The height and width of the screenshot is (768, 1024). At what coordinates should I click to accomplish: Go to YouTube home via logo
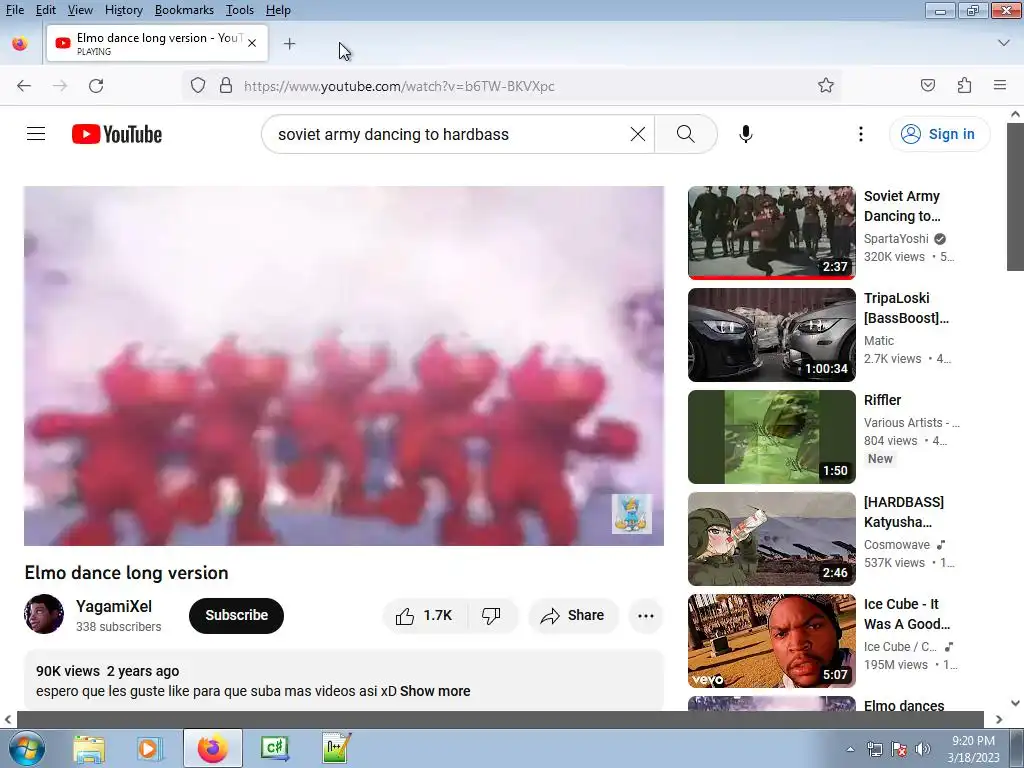click(117, 134)
